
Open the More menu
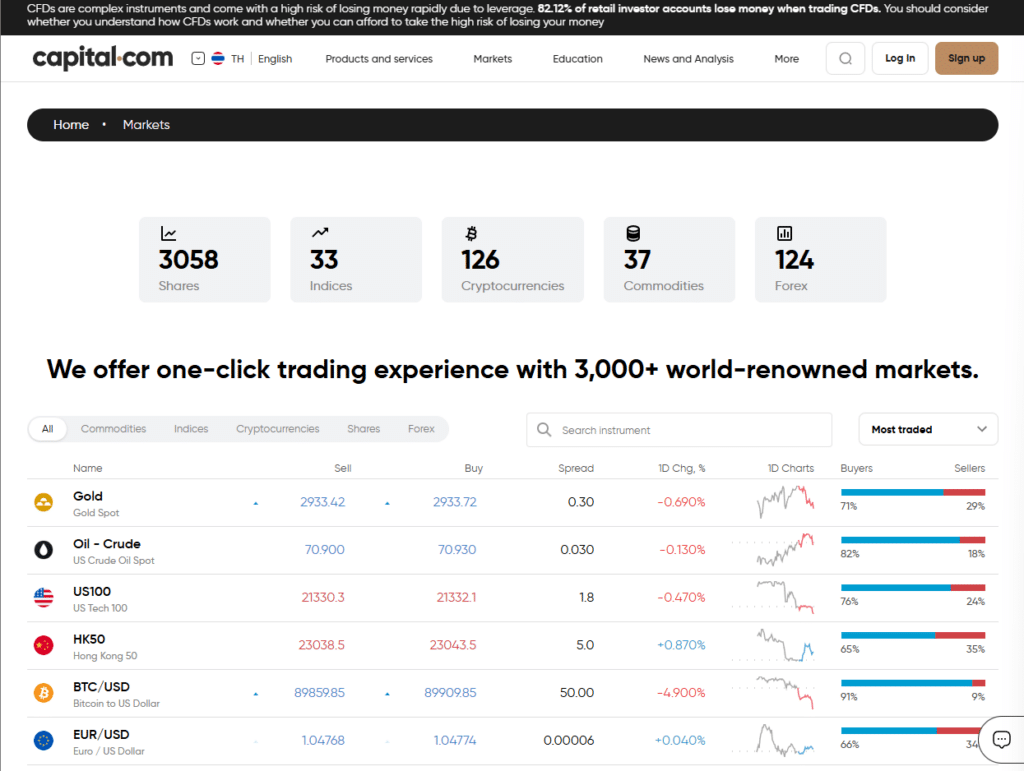tap(786, 59)
